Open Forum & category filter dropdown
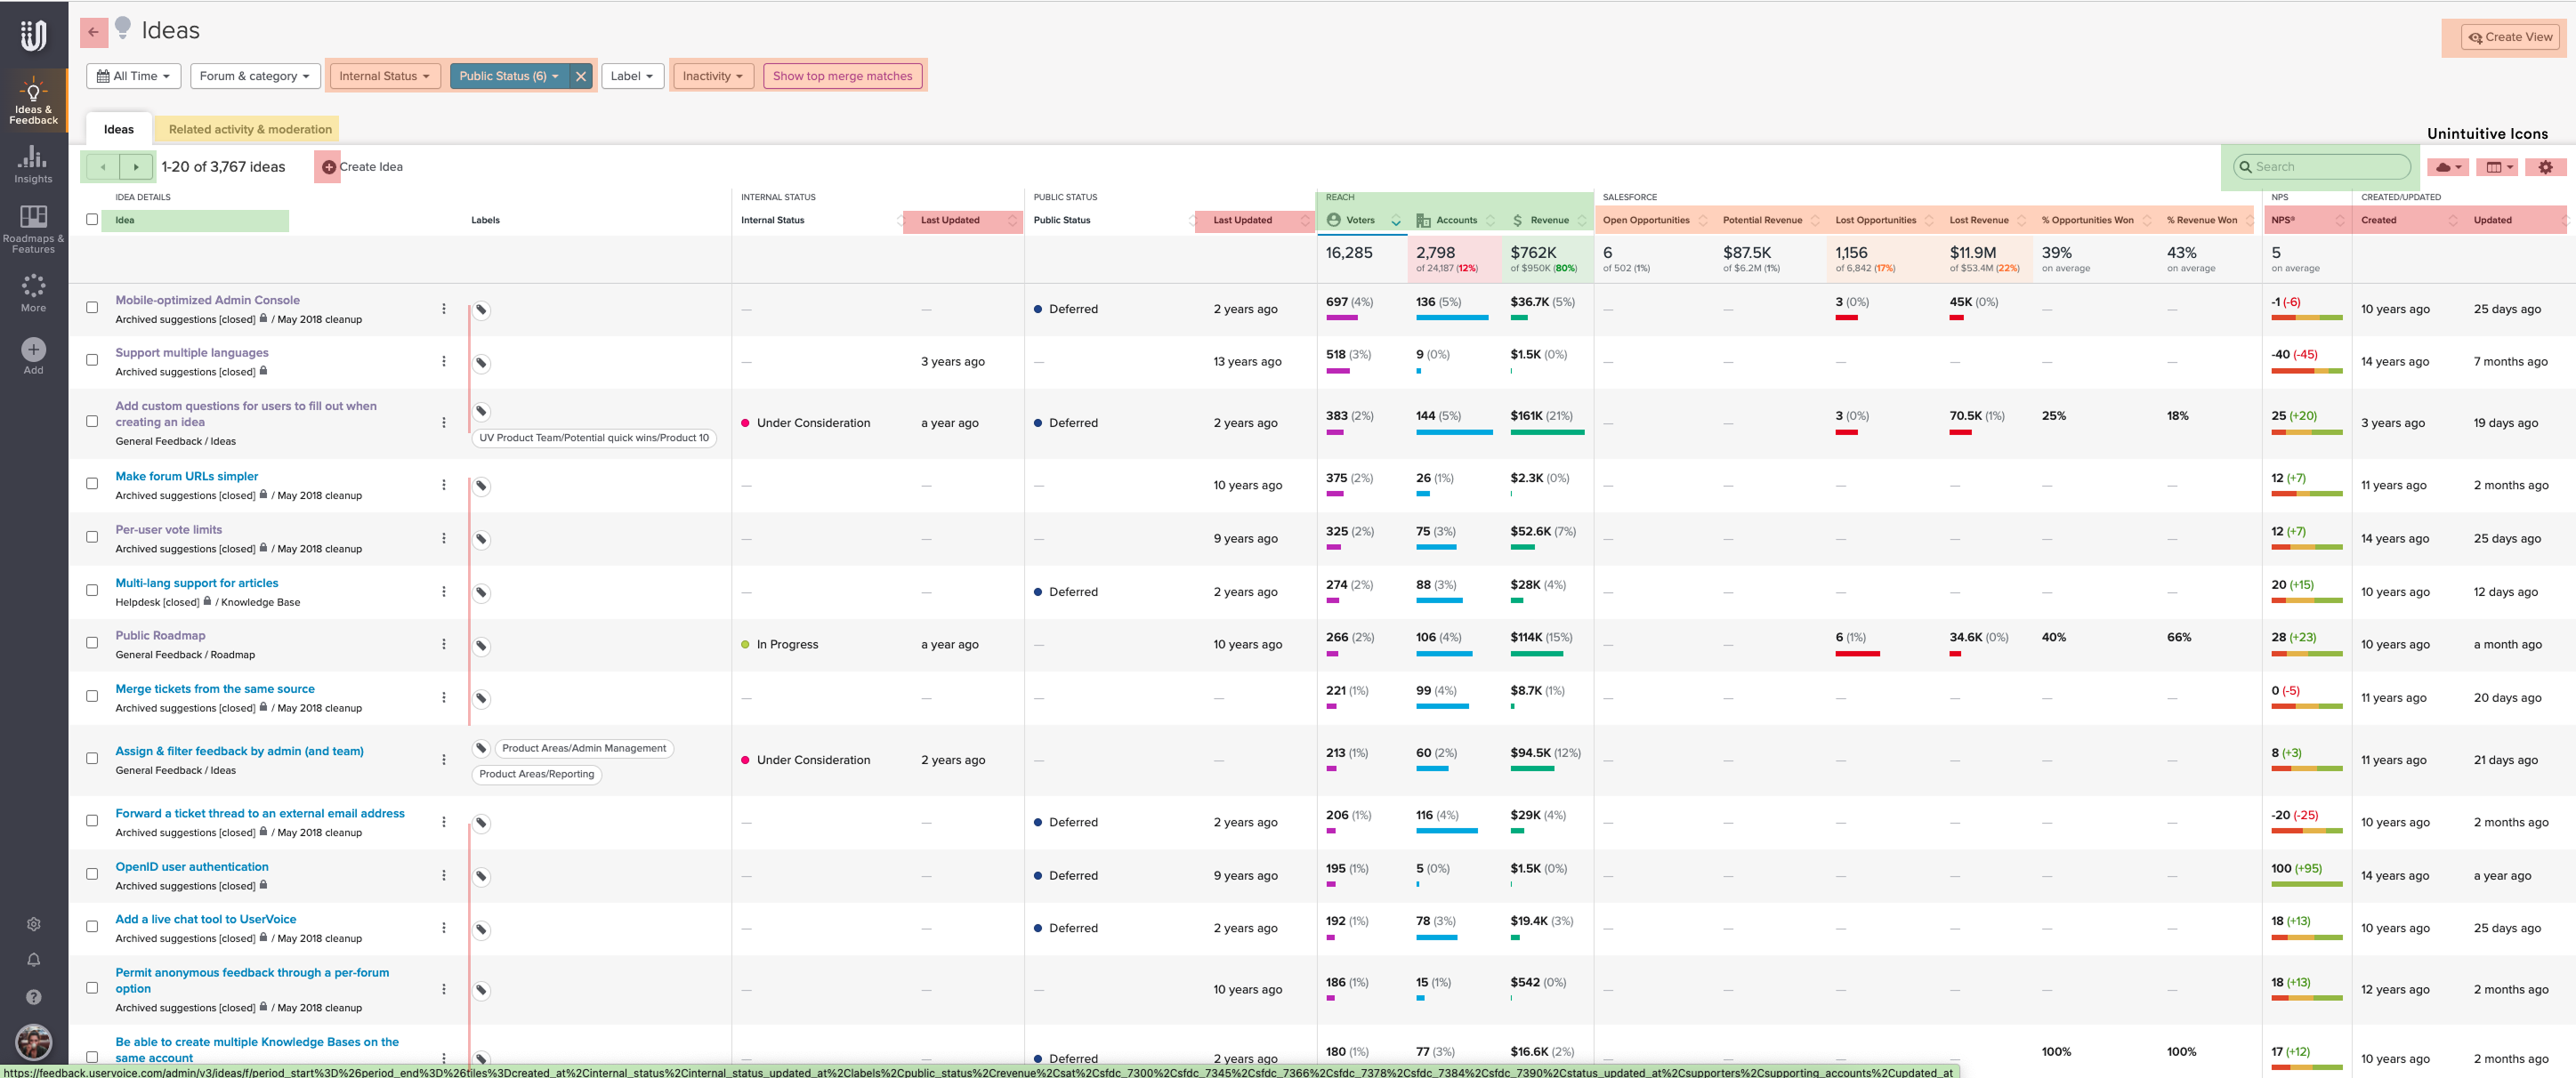The height and width of the screenshot is (1078, 2576). tap(255, 76)
